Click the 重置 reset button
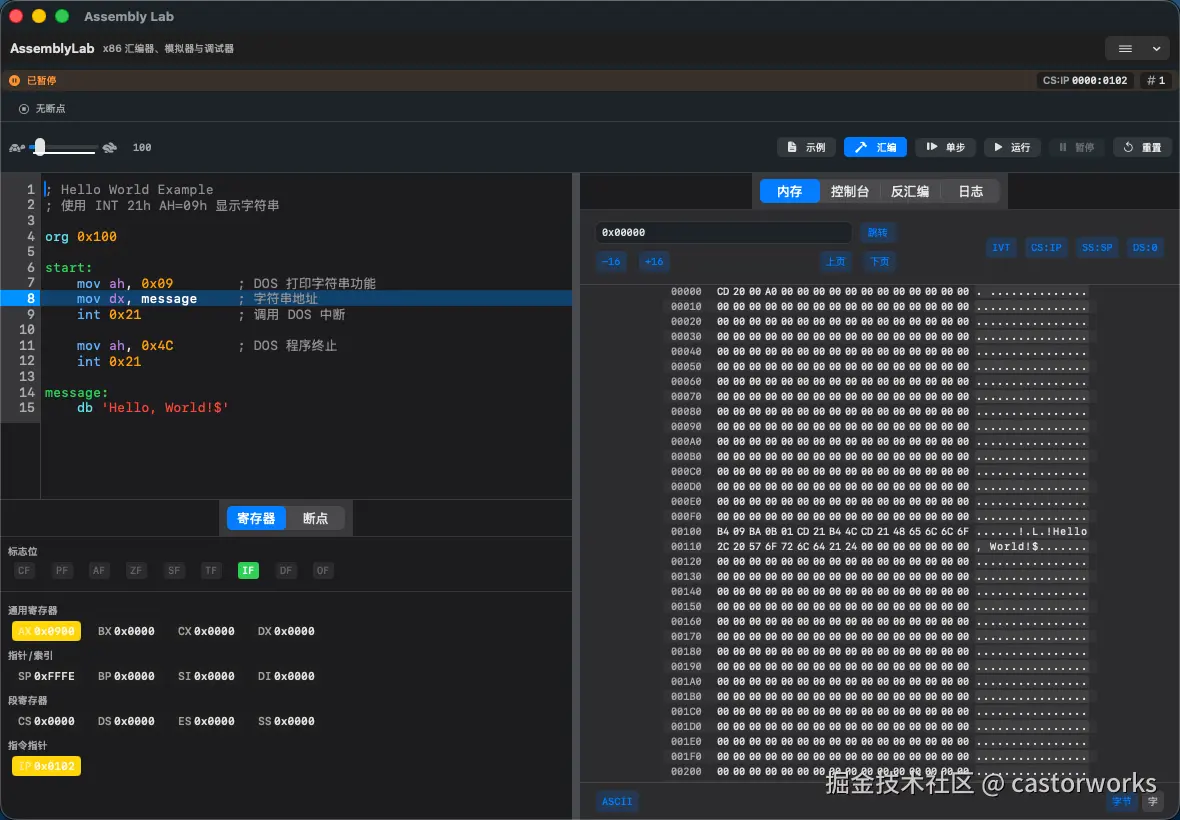 pyautogui.click(x=1142, y=147)
